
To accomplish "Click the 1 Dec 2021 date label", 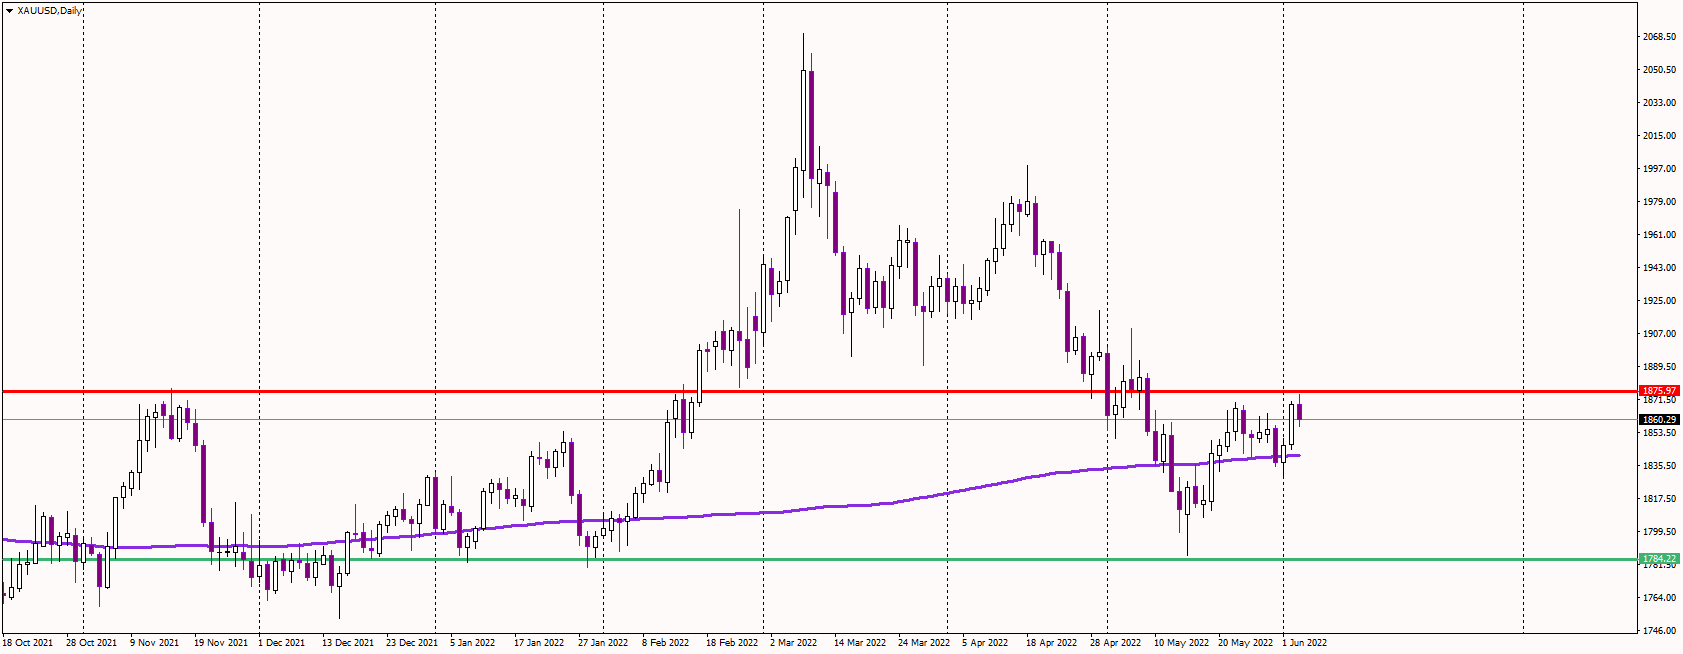I will (281, 643).
